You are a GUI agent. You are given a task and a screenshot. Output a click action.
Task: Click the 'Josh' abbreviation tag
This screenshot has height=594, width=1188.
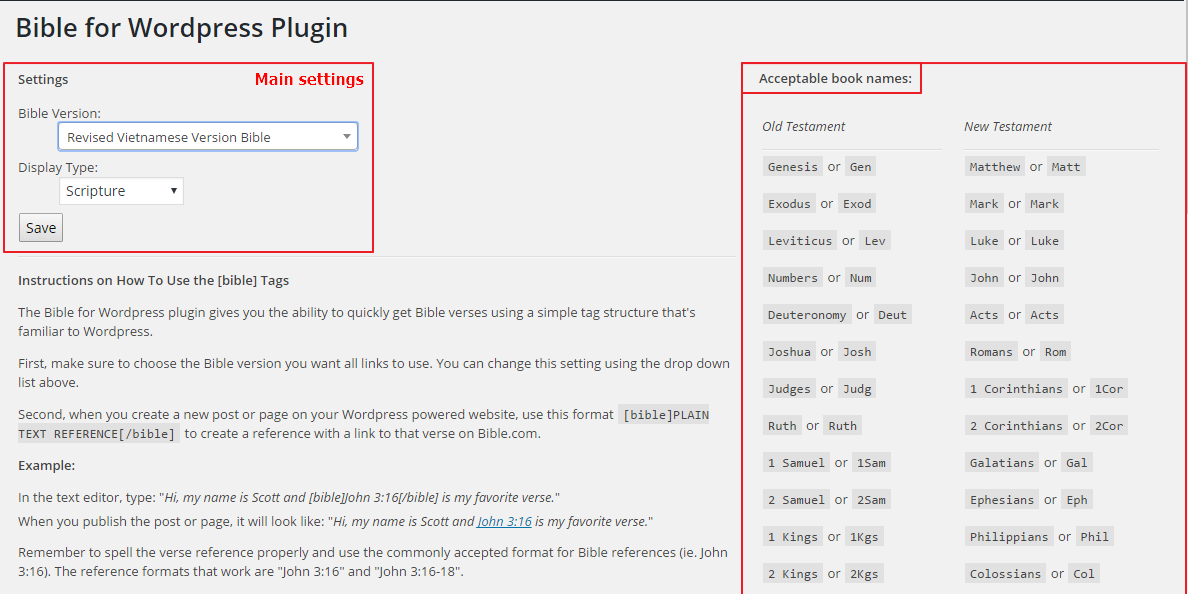[x=857, y=352]
